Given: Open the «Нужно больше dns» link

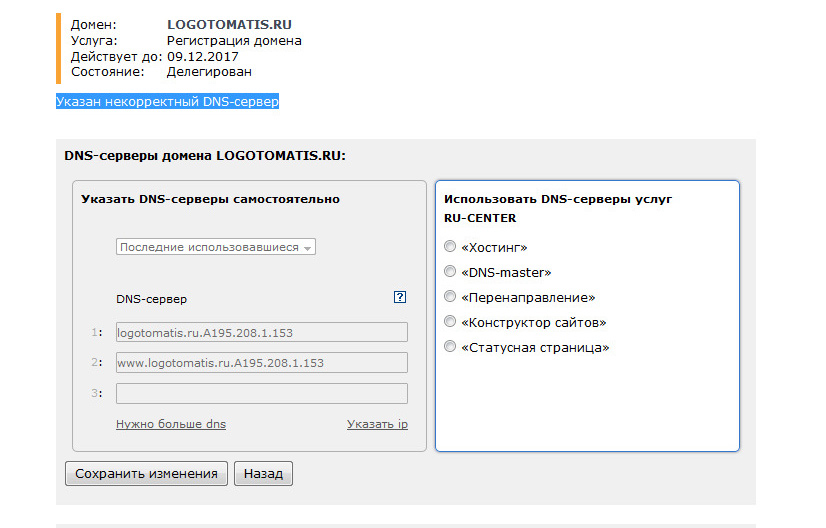Looking at the screenshot, I should [x=171, y=424].
